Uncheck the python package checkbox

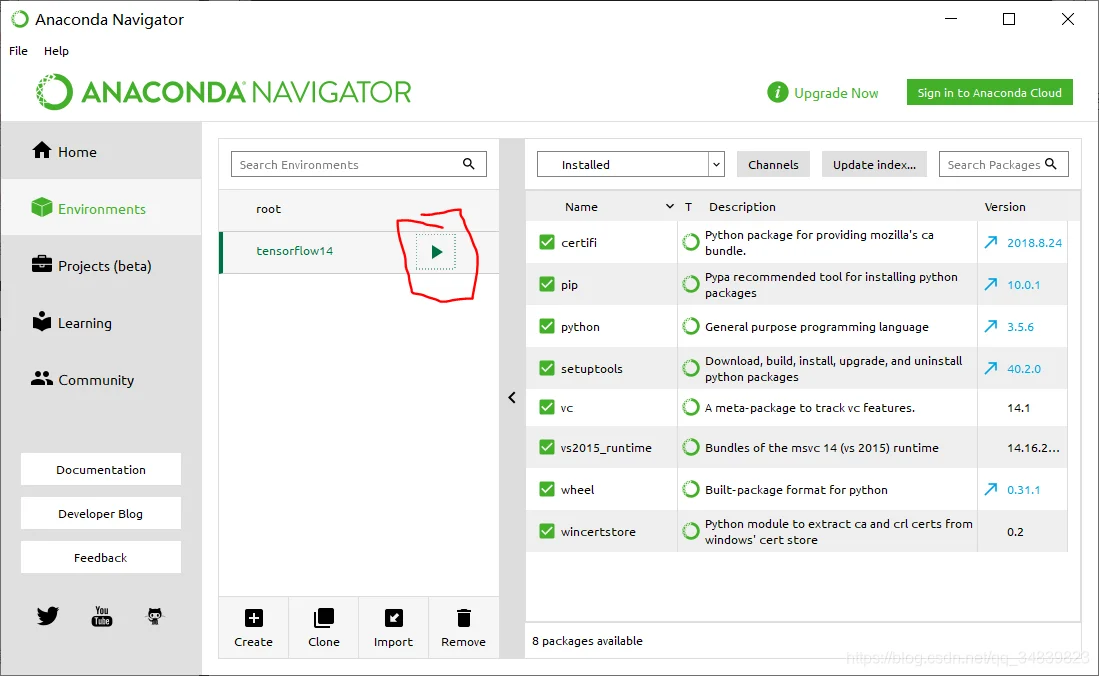[x=547, y=326]
